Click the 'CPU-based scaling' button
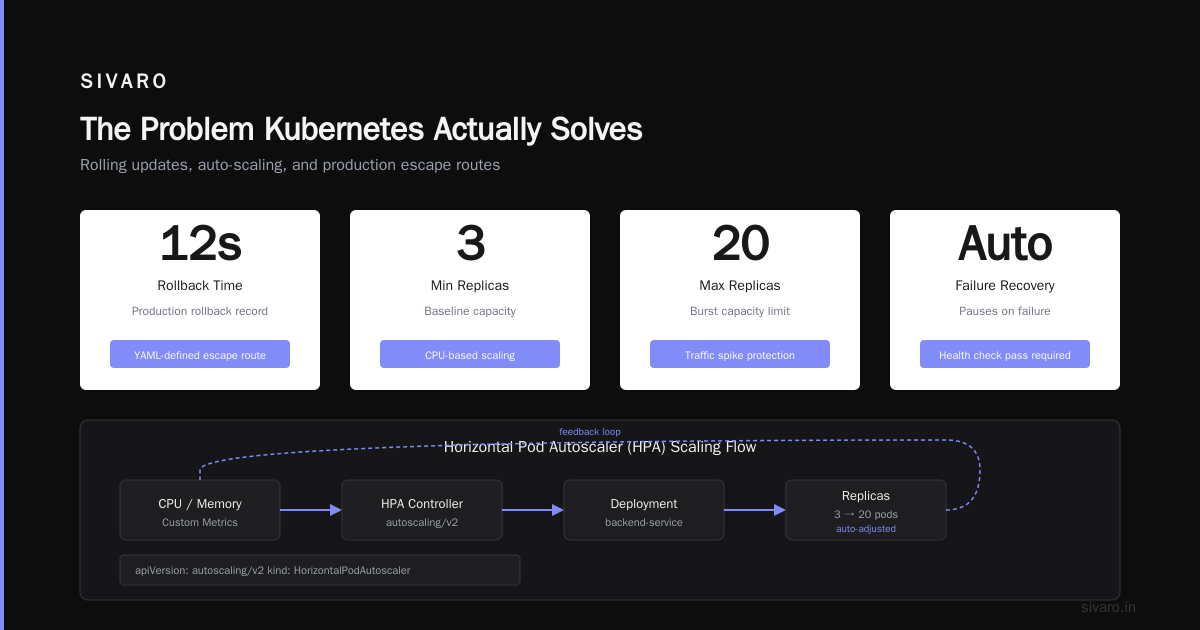 click(x=470, y=354)
